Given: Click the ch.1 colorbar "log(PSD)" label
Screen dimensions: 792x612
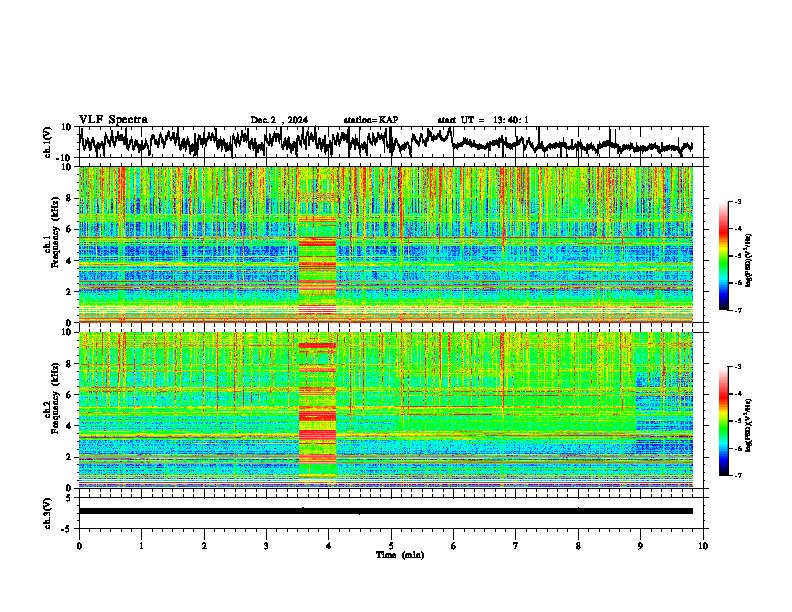Looking at the screenshot, I should tap(749, 261).
